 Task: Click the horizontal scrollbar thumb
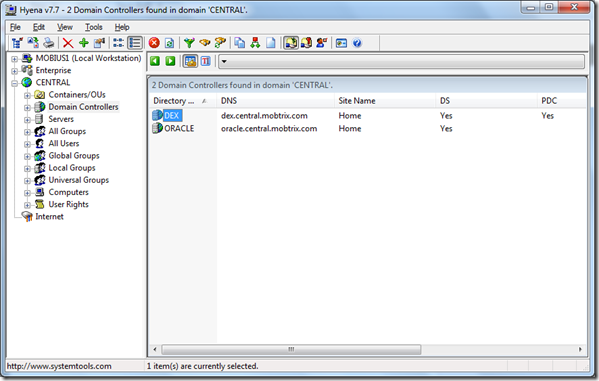pos(291,349)
